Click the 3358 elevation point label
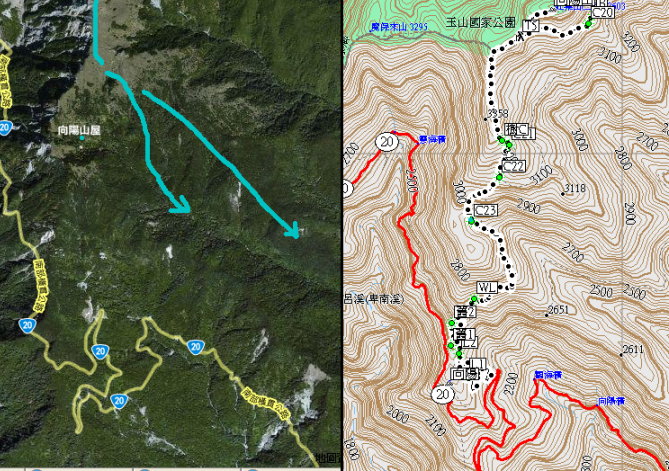Image resolution: width=669 pixels, height=471 pixels. [x=498, y=113]
